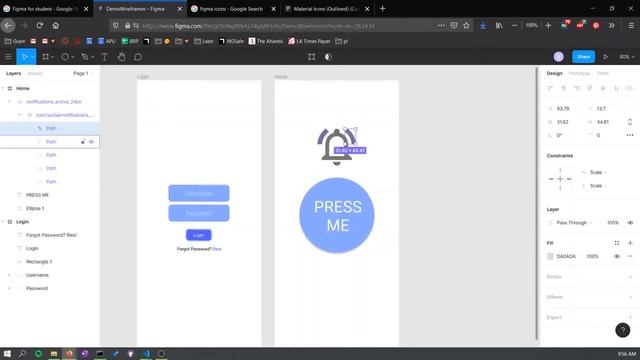
Task: Open the Pass Through blend mode dropdown
Action: point(573,223)
